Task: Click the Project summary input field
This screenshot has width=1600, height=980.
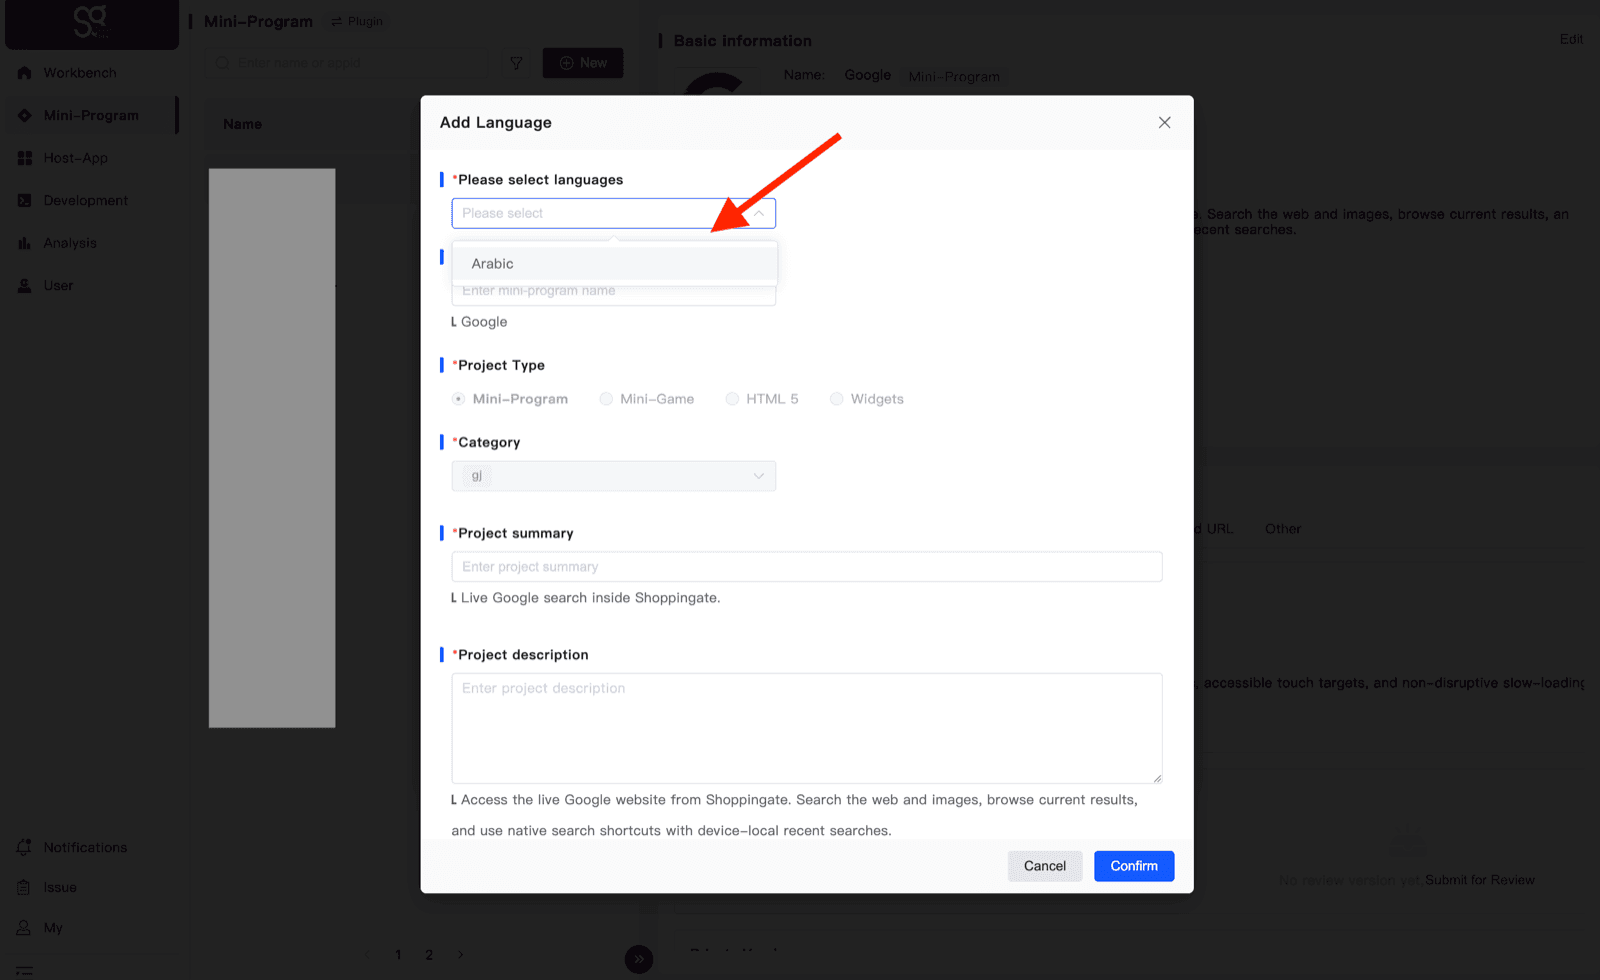Action: pos(807,567)
